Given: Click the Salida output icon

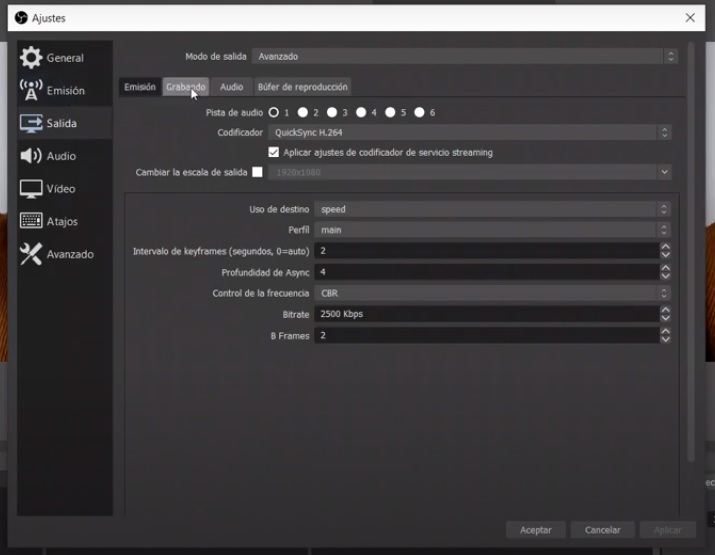Looking at the screenshot, I should [x=31, y=123].
